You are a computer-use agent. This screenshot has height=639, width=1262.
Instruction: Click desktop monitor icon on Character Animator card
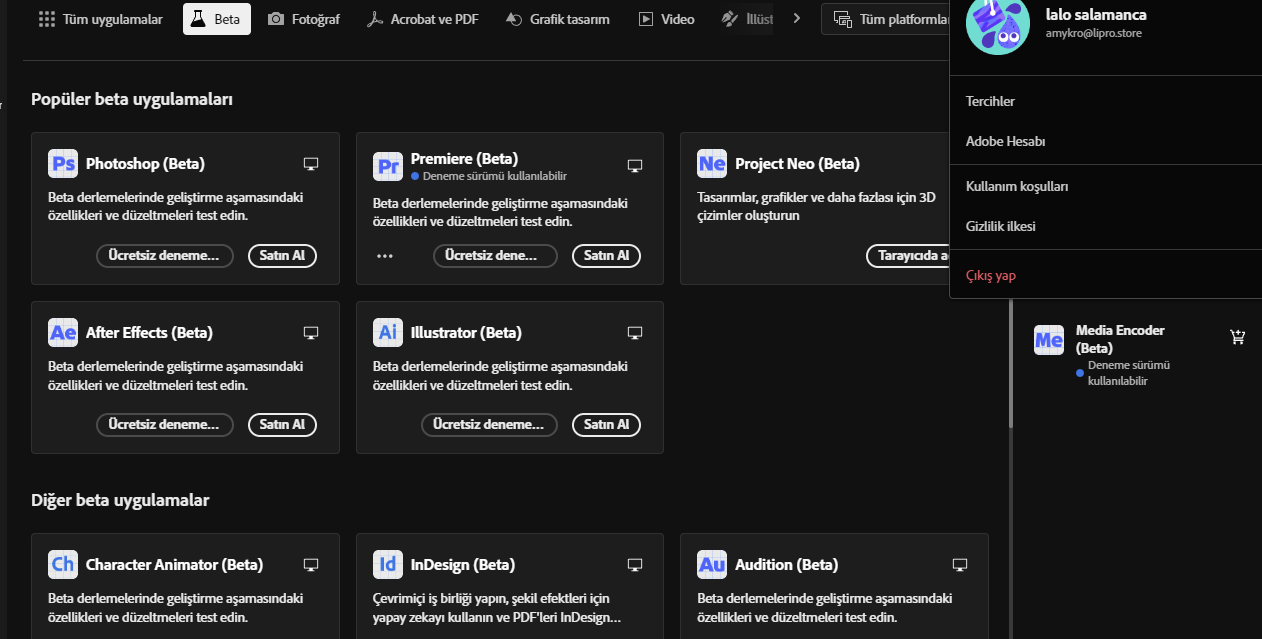point(311,565)
